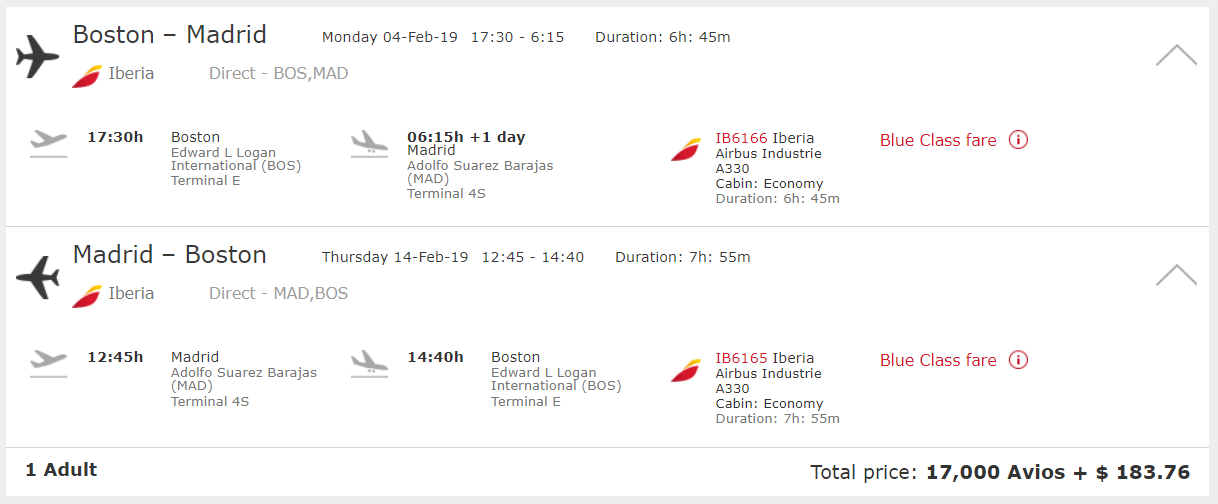Open info icon for outbound Blue Class fare

click(x=1018, y=140)
